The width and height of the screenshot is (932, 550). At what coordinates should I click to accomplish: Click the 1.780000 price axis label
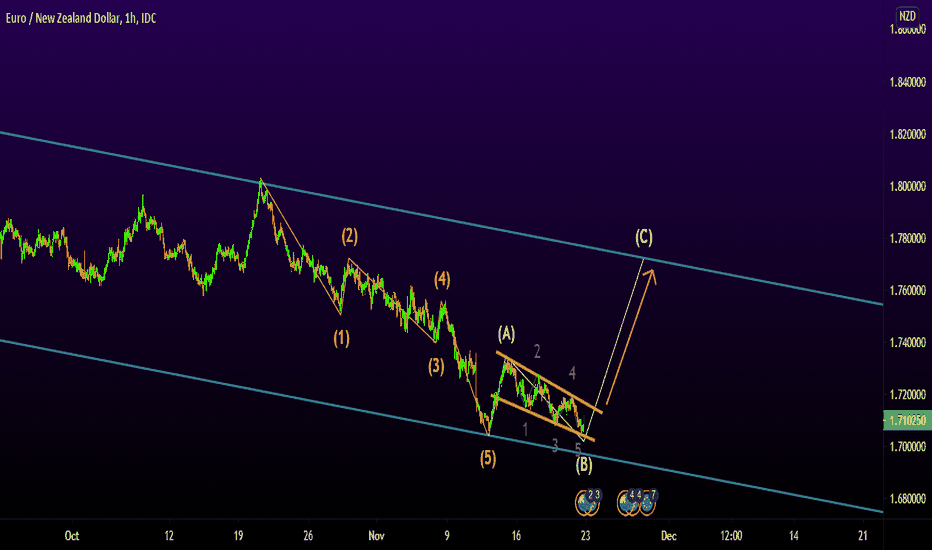click(908, 238)
